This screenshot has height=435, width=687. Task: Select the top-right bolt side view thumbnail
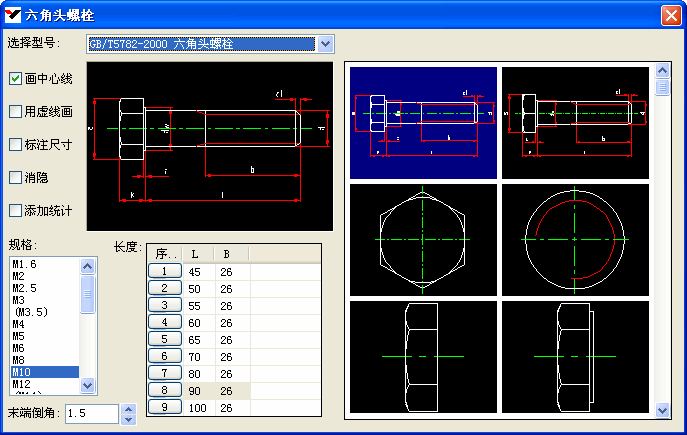tap(575, 123)
